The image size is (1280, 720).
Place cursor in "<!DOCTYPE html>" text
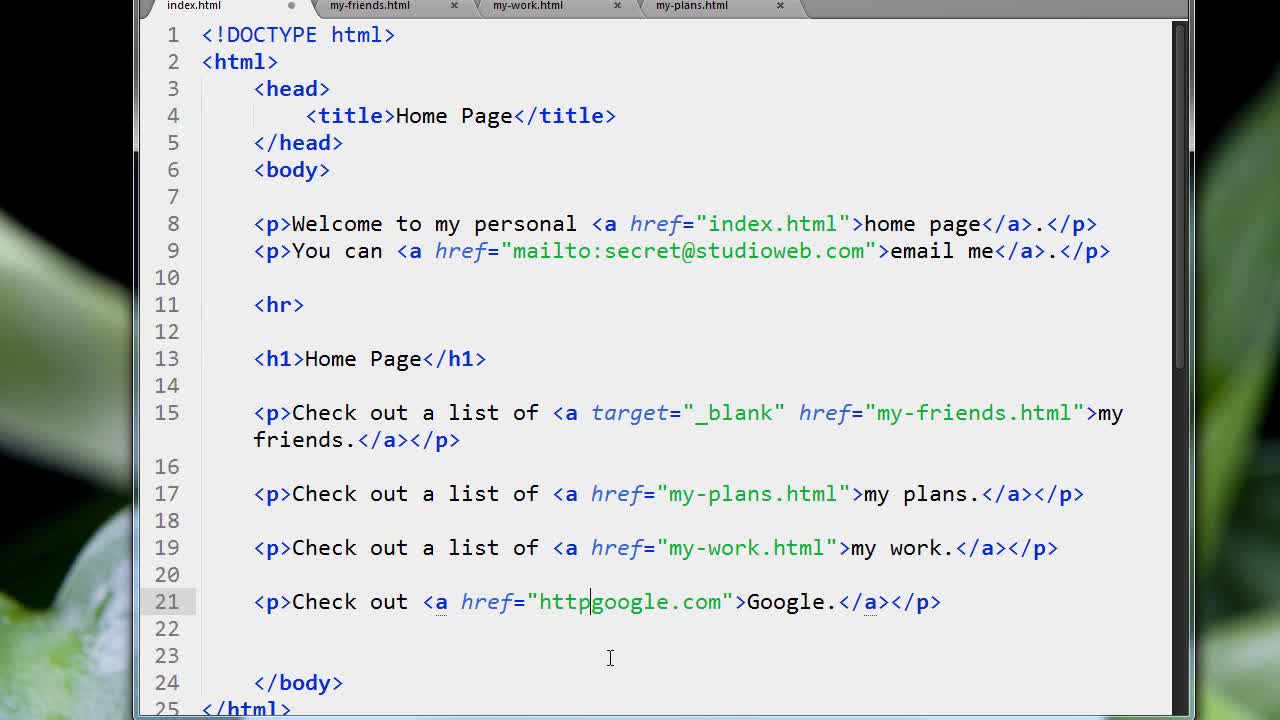point(298,35)
